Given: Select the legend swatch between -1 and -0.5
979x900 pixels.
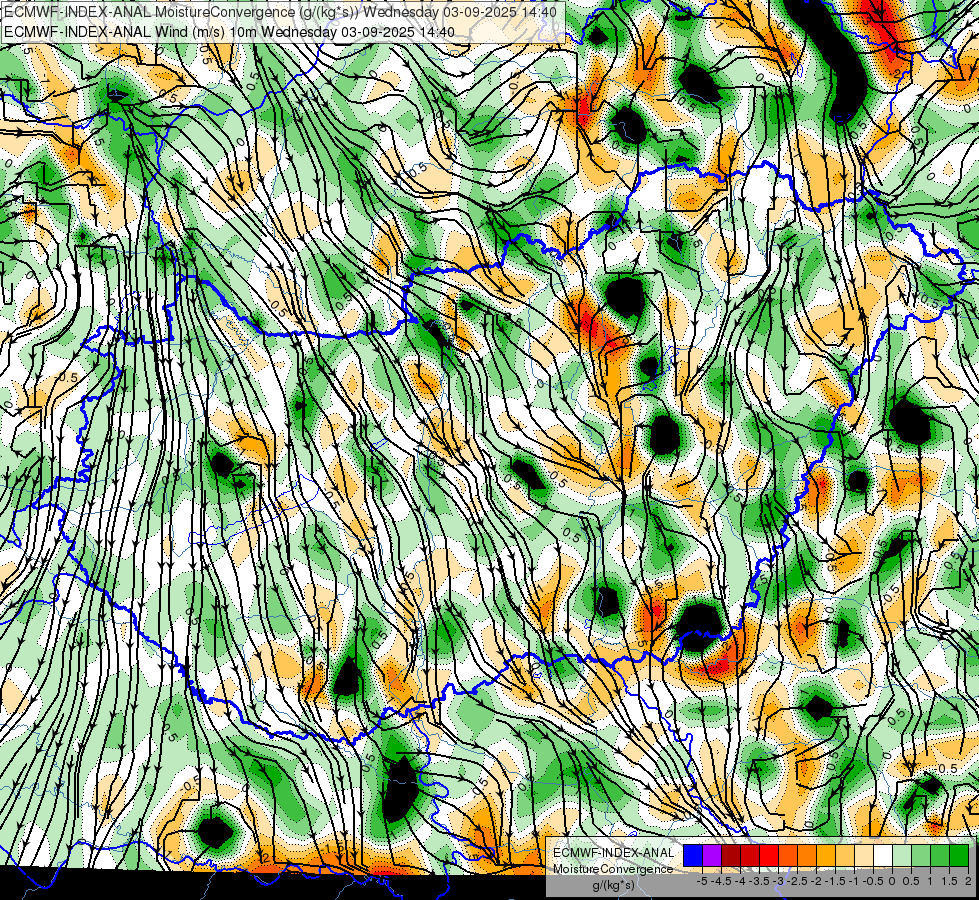Looking at the screenshot, I should (864, 856).
